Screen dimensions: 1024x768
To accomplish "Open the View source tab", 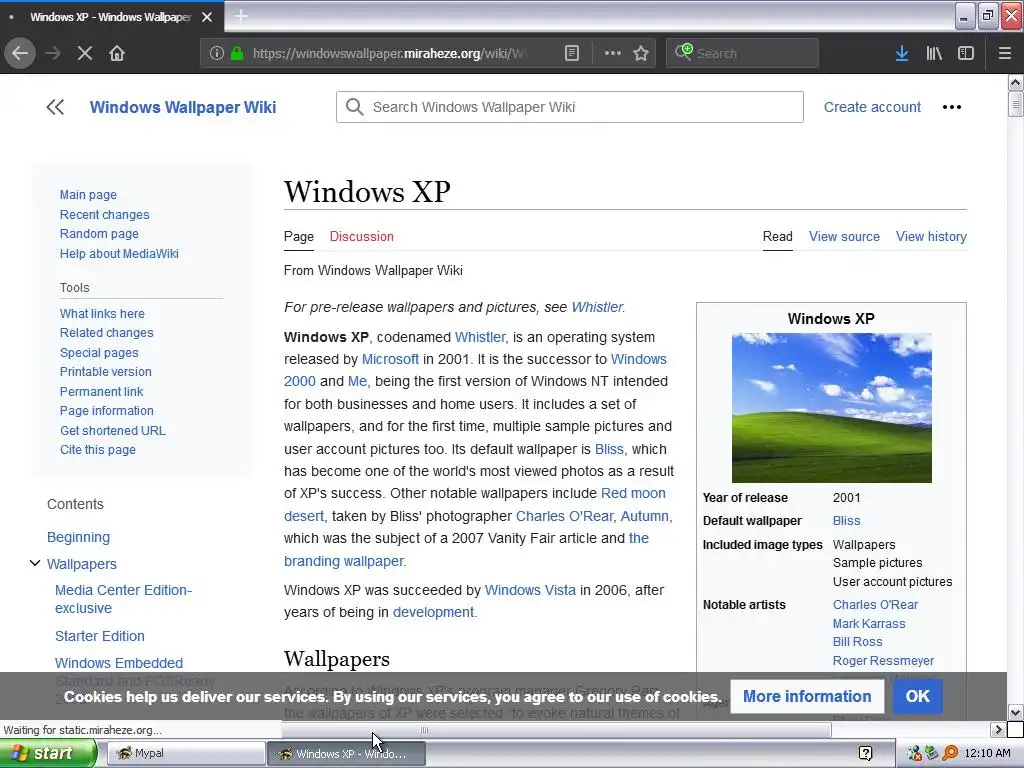I will point(844,236).
